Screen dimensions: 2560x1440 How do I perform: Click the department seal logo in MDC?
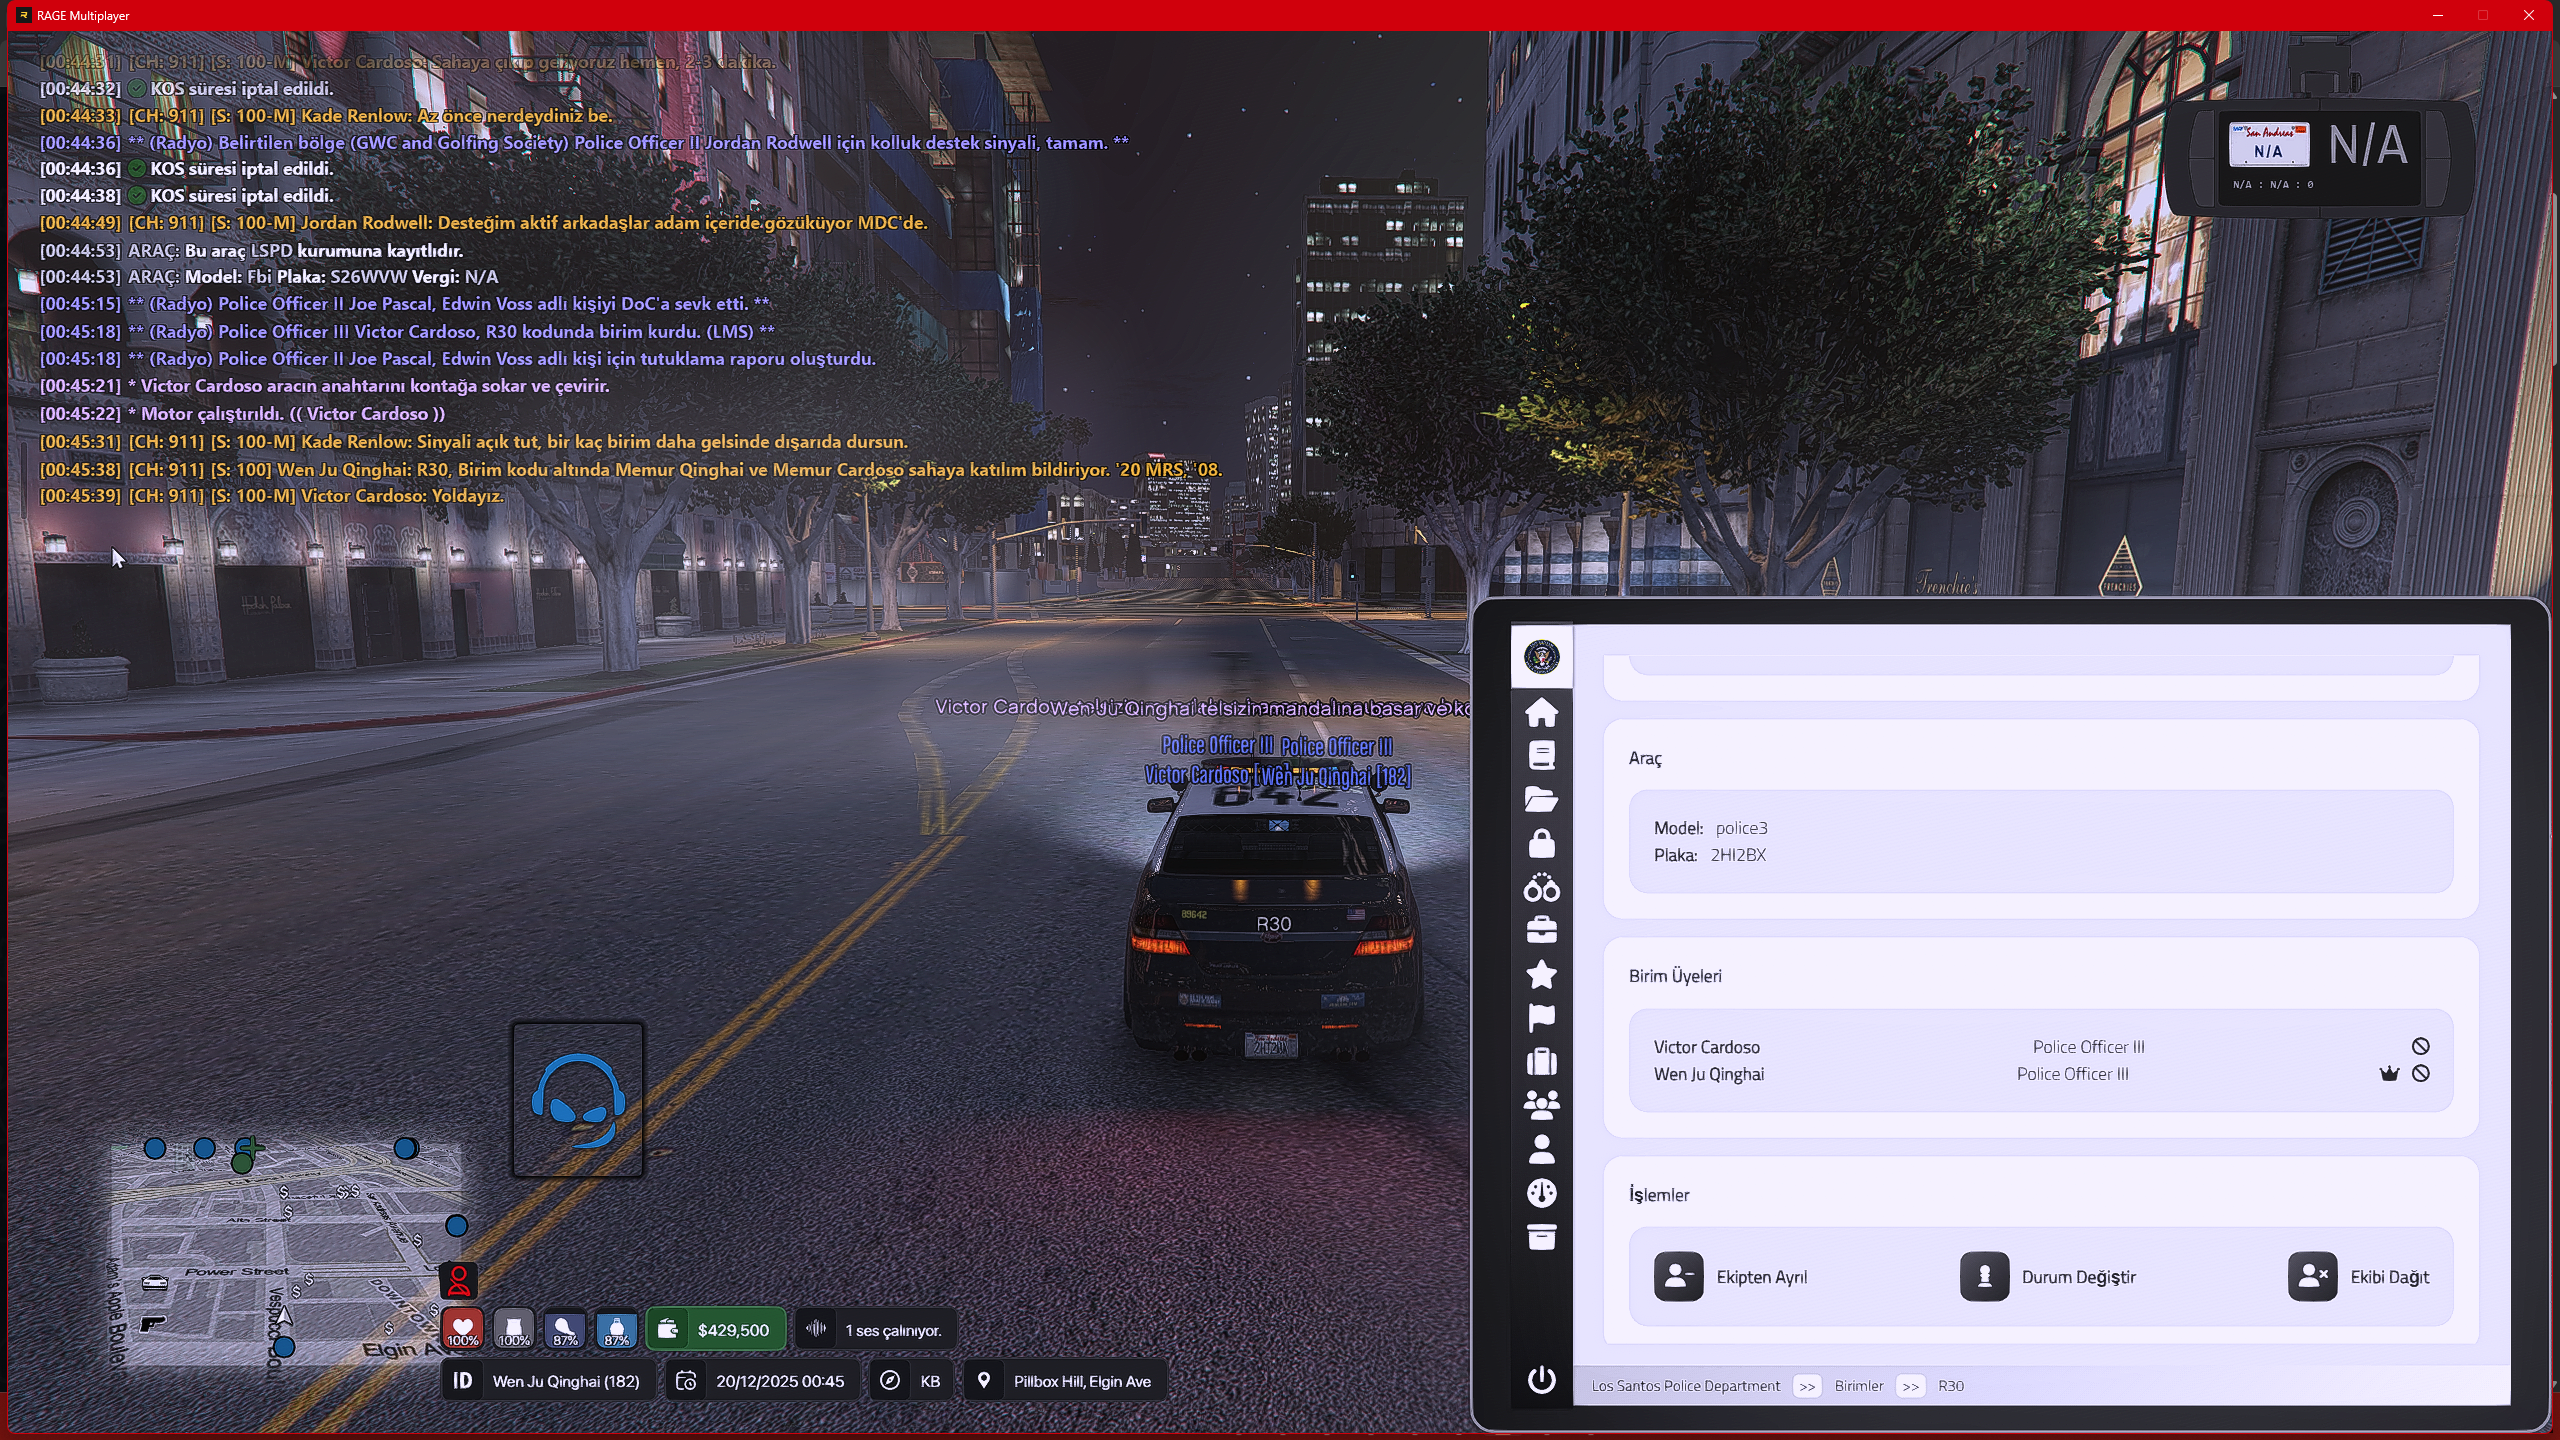pos(1541,657)
